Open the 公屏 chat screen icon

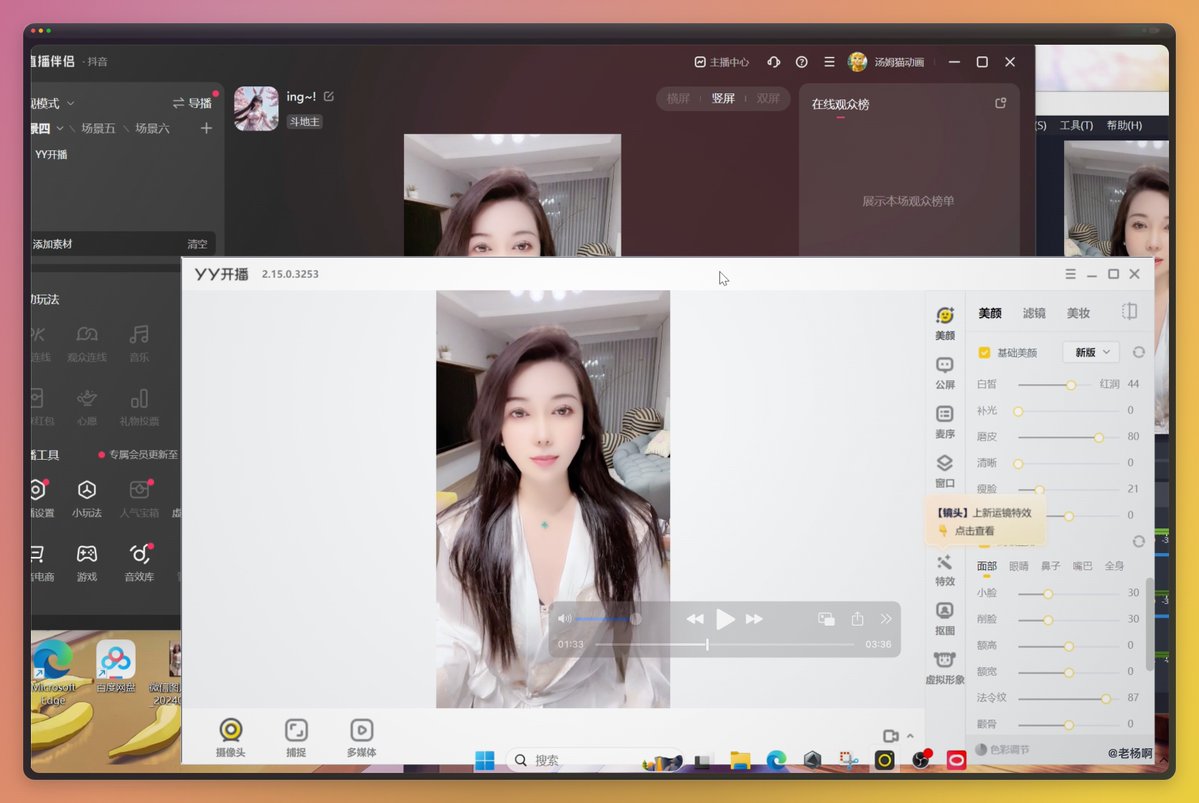pos(945,372)
